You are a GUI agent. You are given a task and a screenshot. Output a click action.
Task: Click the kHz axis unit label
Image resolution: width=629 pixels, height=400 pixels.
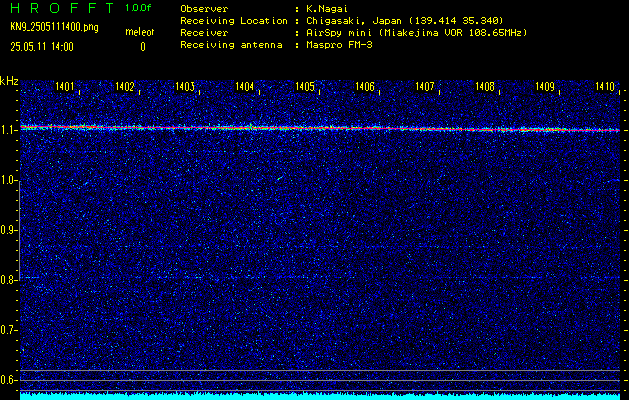9,81
